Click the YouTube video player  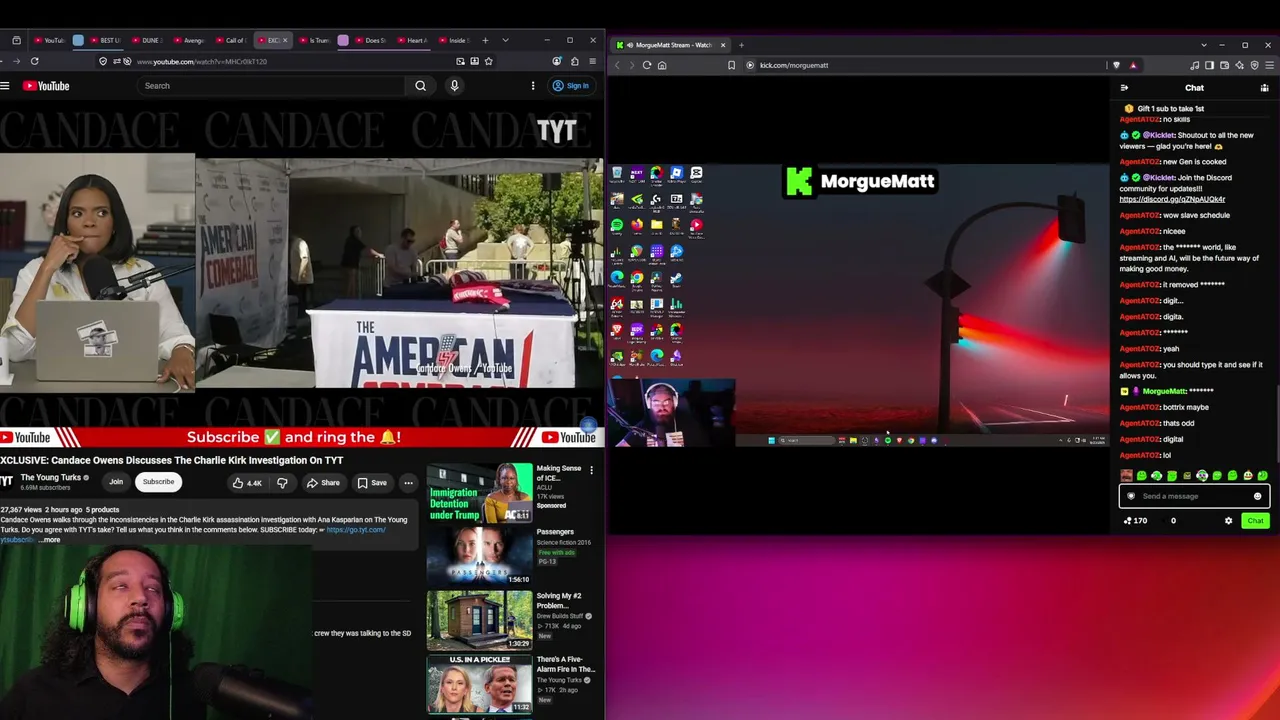[x=302, y=275]
